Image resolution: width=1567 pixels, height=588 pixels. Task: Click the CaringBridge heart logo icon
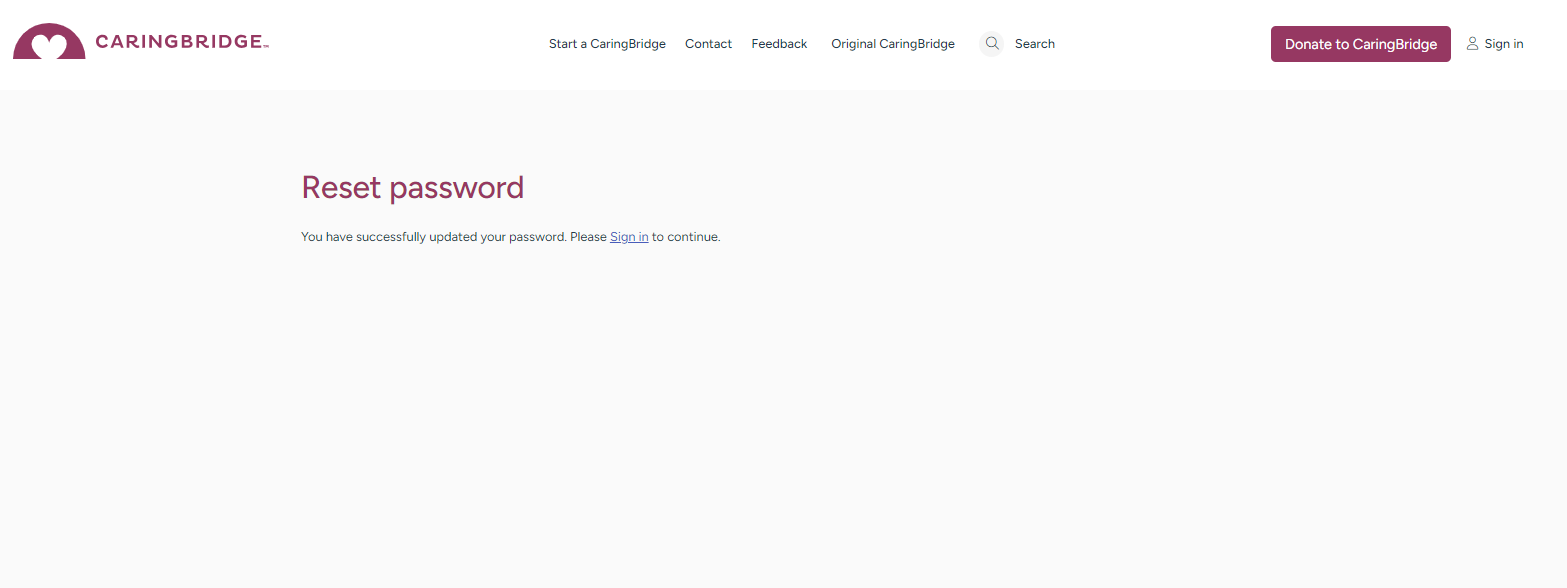pos(49,42)
